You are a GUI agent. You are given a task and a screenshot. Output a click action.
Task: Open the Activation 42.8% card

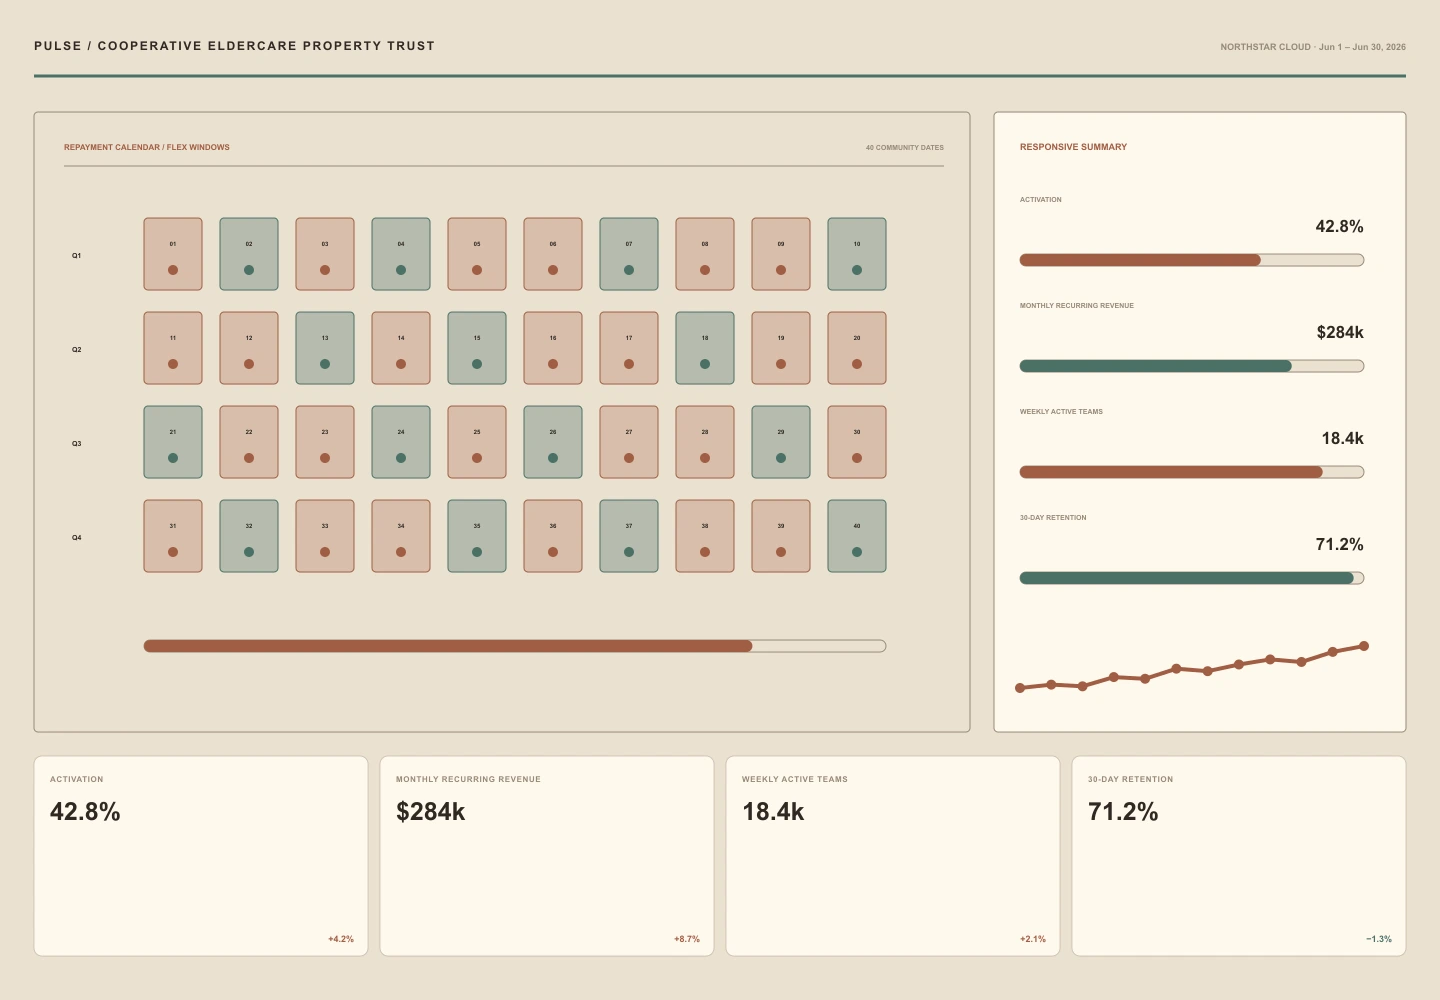201,856
